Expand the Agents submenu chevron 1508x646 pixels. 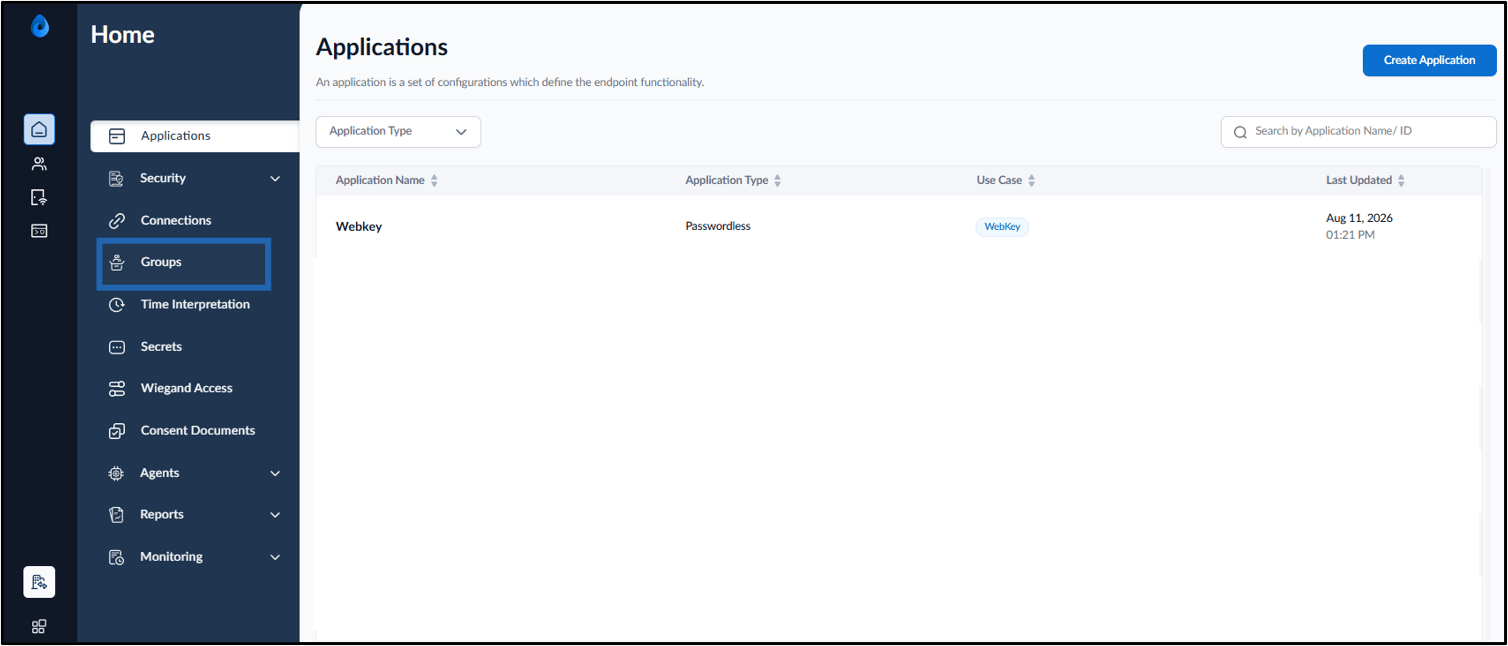275,474
